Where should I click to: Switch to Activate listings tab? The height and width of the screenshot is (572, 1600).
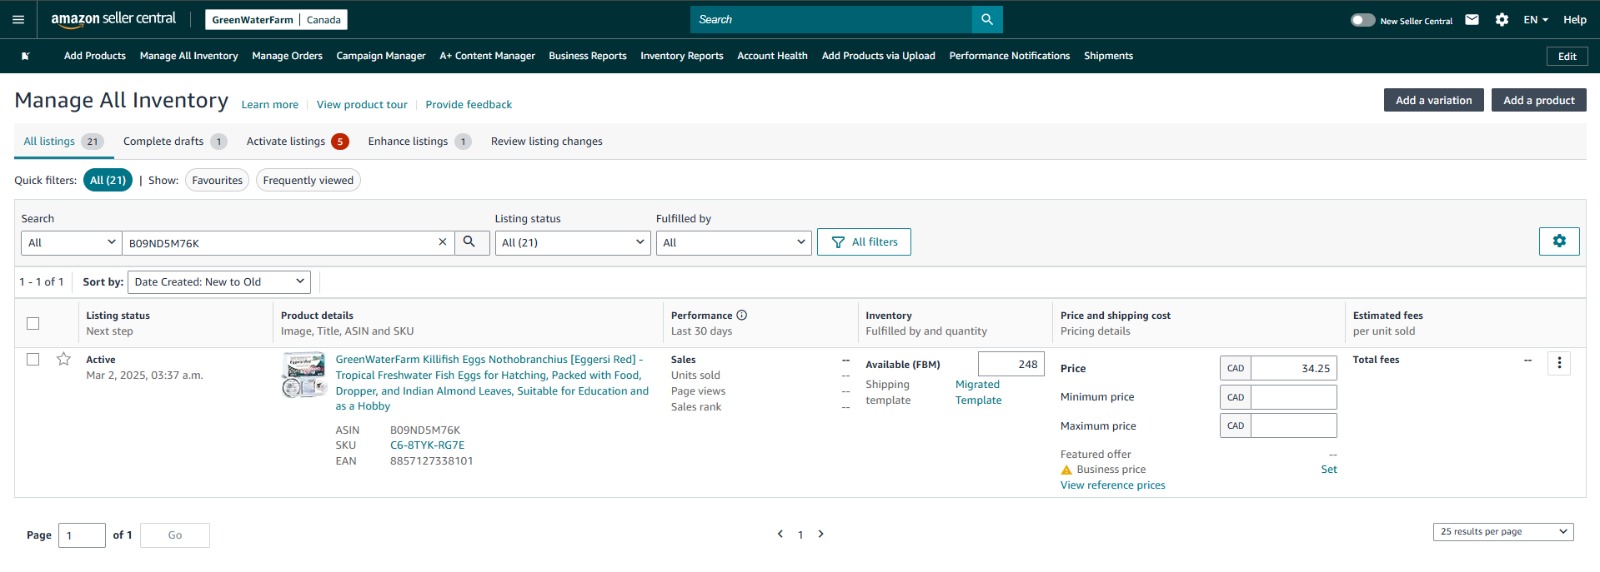coord(297,141)
